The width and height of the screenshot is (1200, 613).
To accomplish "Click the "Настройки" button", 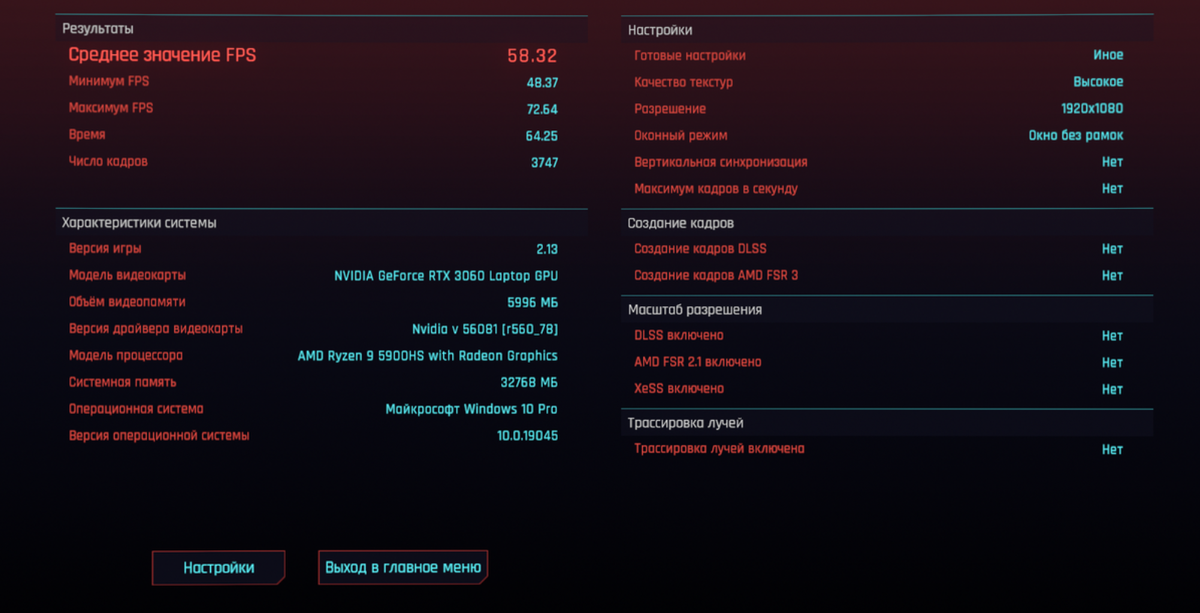I will click(218, 567).
